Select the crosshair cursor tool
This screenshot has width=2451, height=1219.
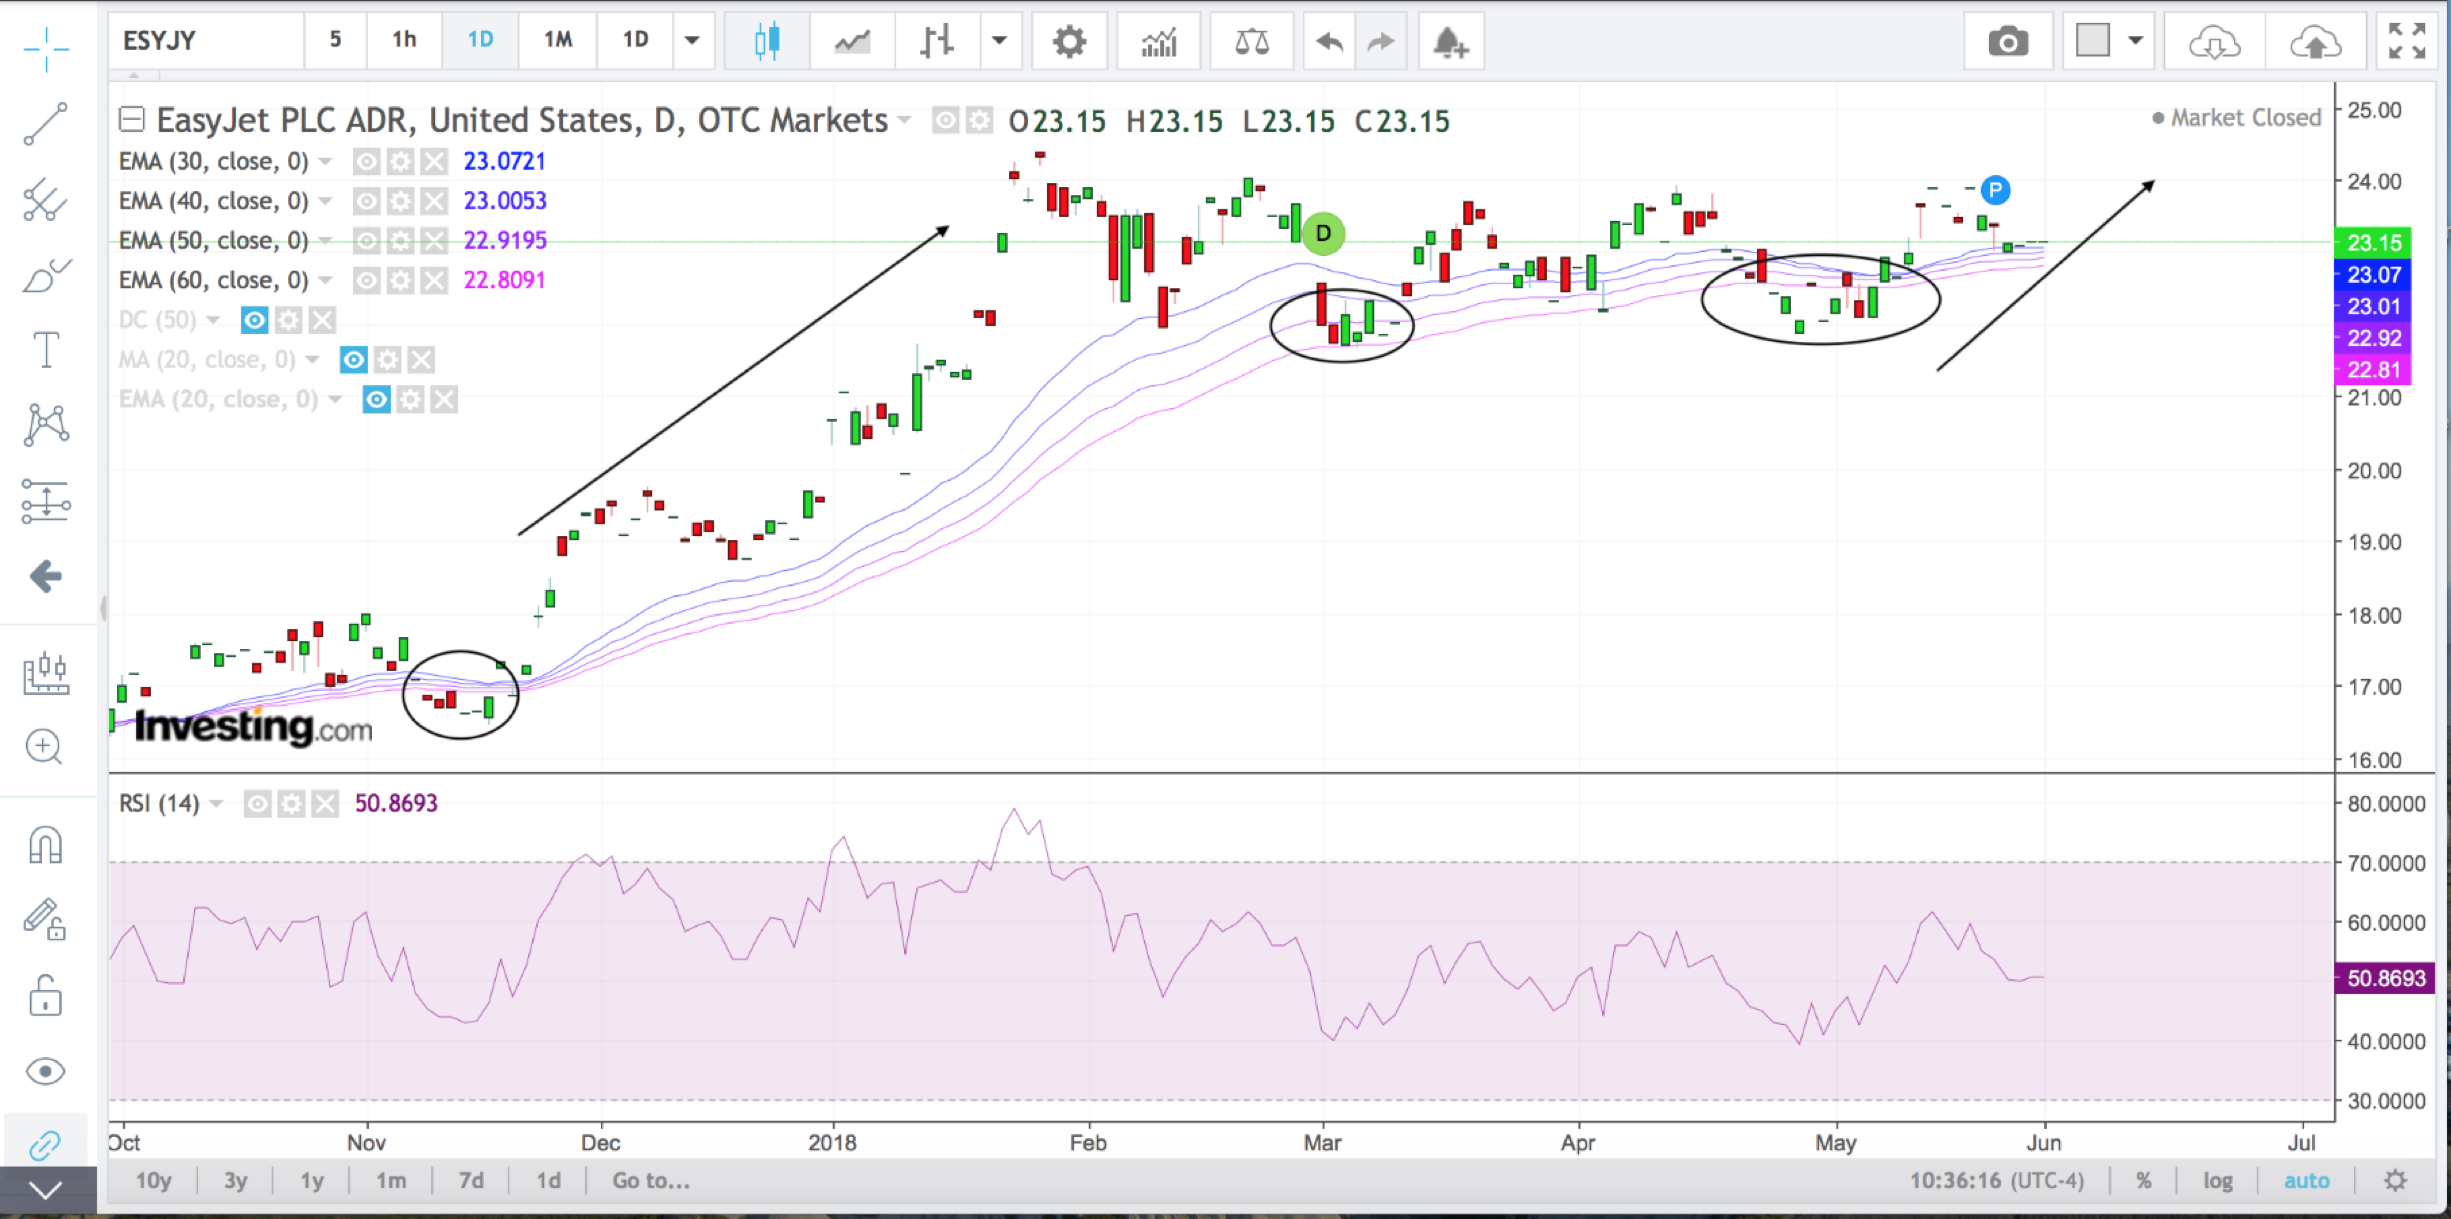(46, 47)
